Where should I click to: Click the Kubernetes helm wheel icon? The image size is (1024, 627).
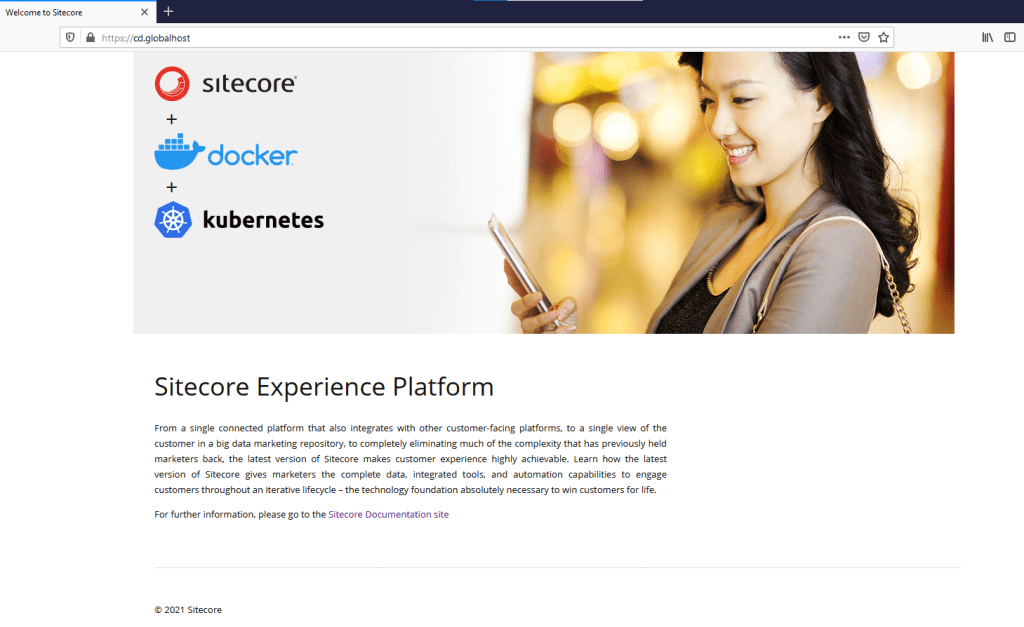pyautogui.click(x=173, y=219)
